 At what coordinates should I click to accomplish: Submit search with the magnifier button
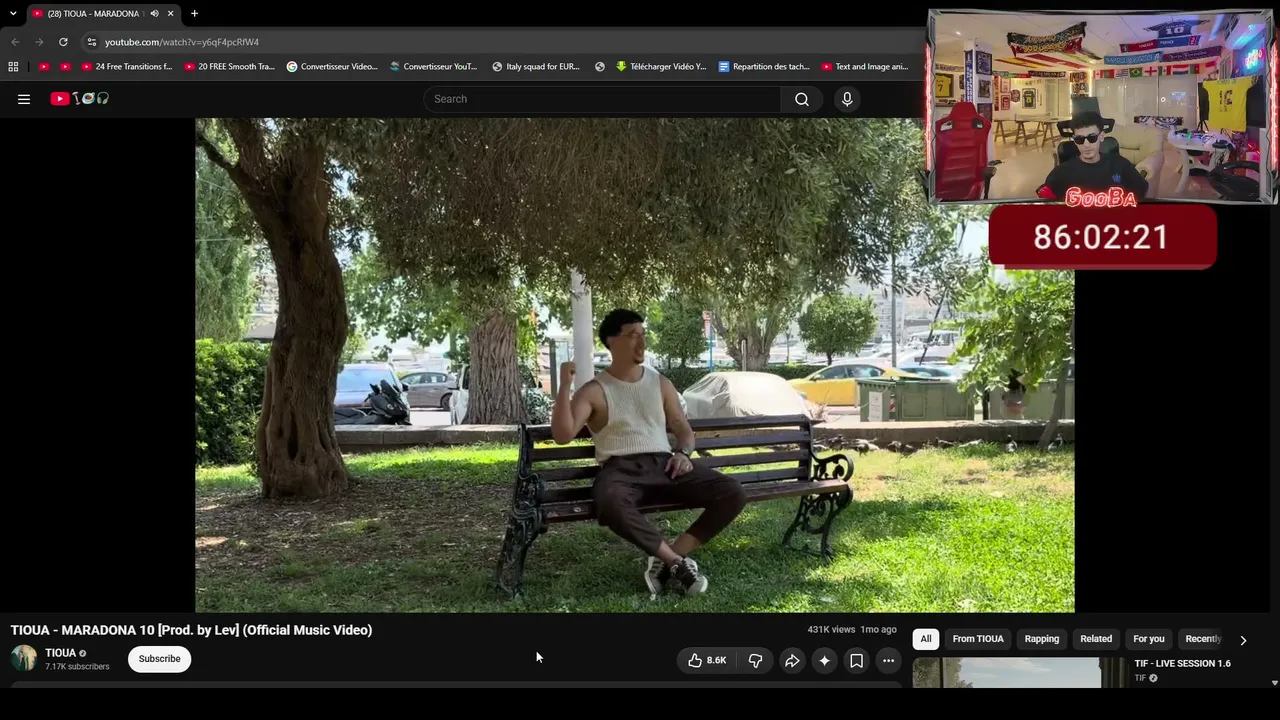(x=802, y=99)
